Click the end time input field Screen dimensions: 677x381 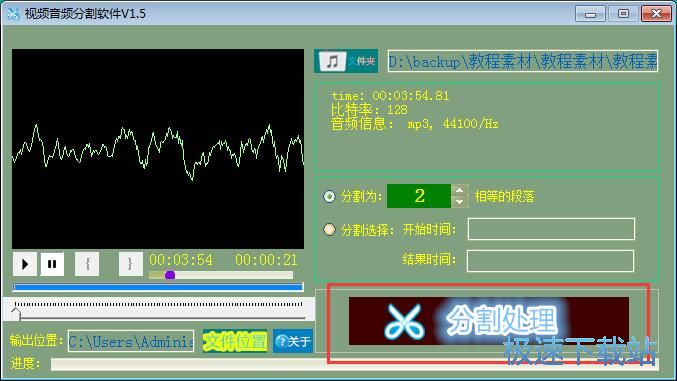(x=550, y=261)
